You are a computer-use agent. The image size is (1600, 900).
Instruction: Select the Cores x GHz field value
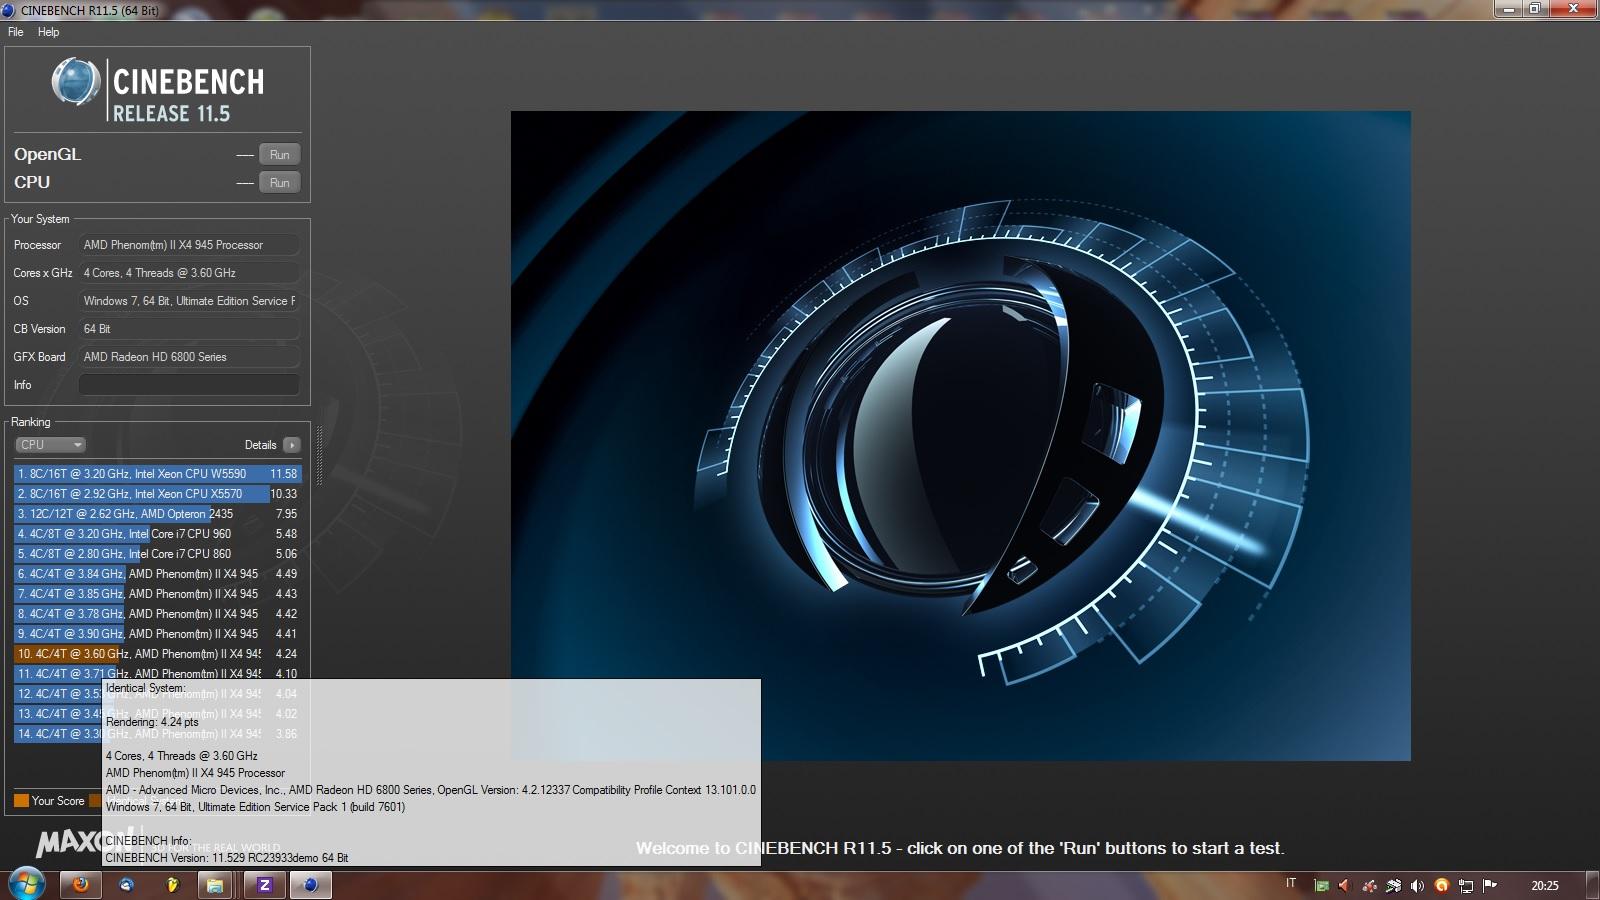pyautogui.click(x=189, y=273)
